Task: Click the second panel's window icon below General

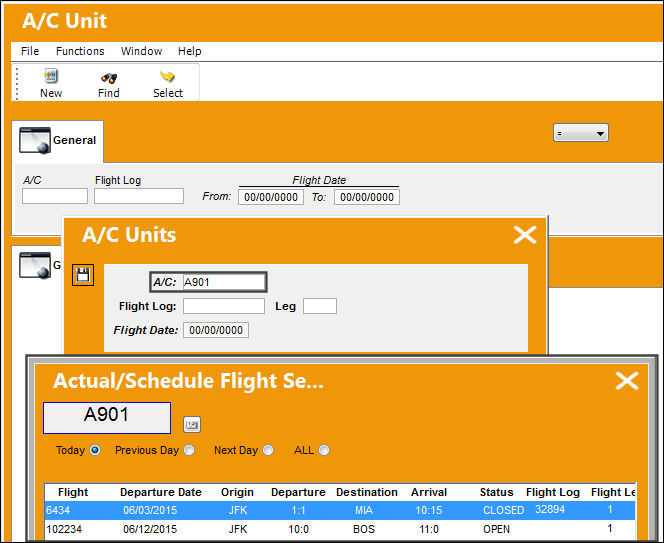Action: (35, 265)
